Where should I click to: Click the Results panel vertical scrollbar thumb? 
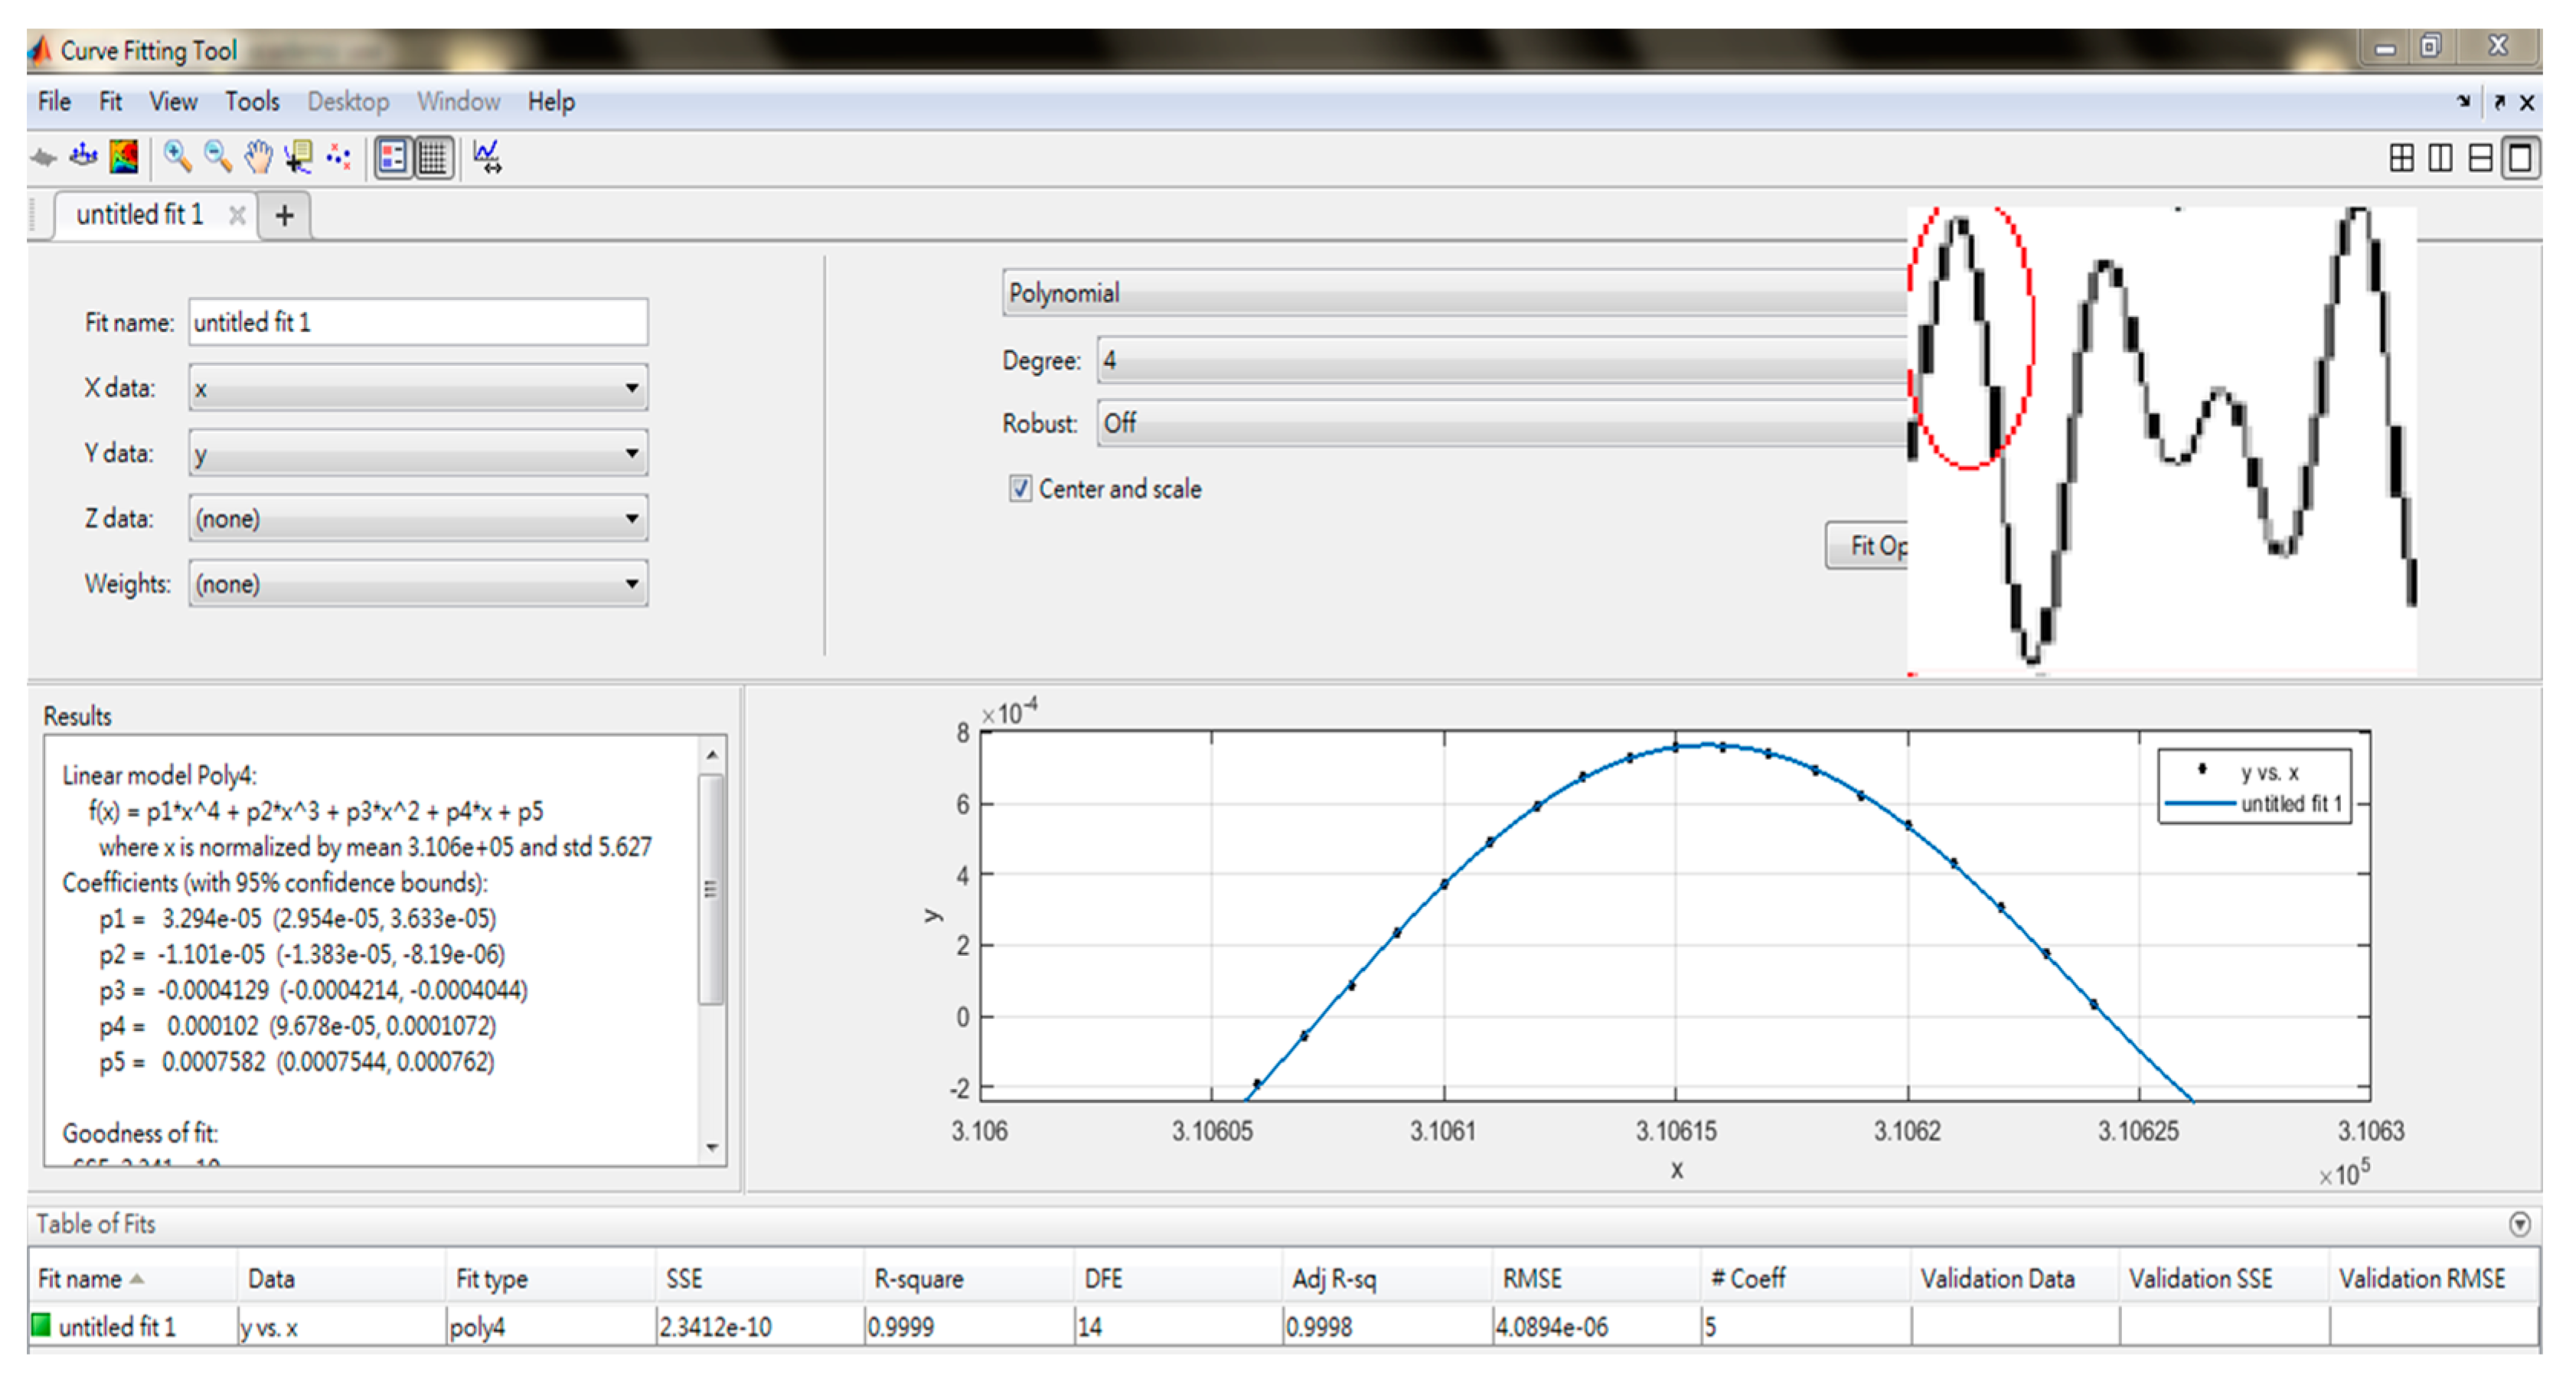[x=711, y=889]
